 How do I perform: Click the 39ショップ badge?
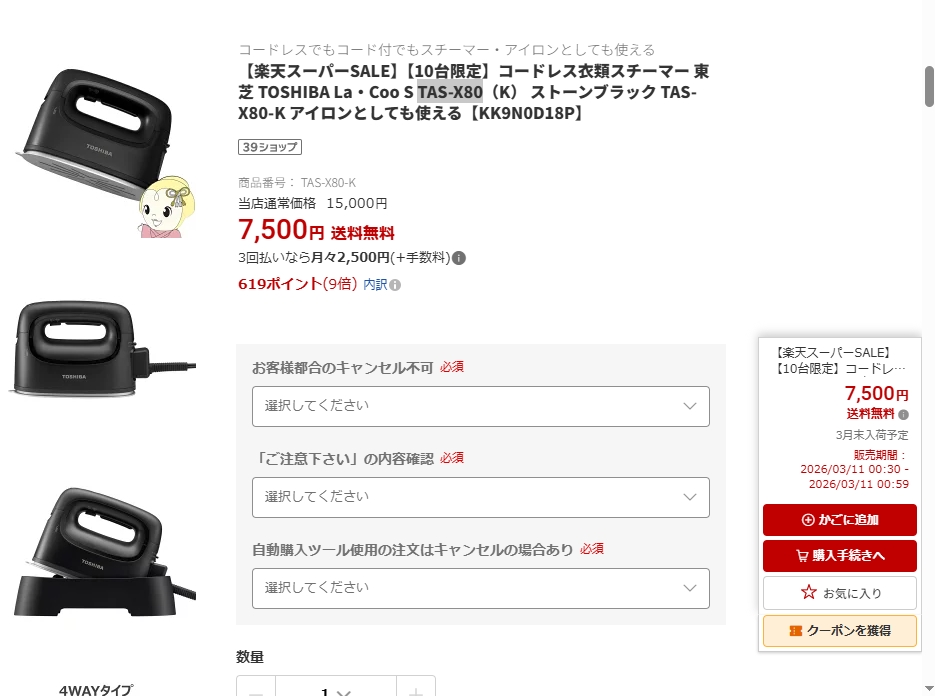pyautogui.click(x=270, y=147)
